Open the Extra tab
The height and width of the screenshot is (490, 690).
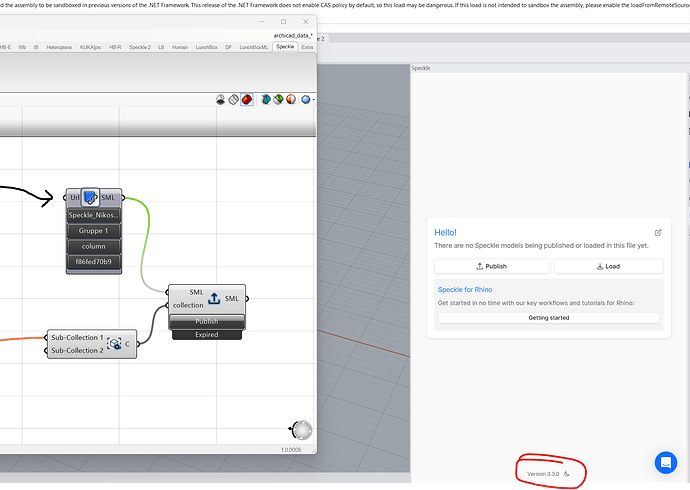pos(307,47)
